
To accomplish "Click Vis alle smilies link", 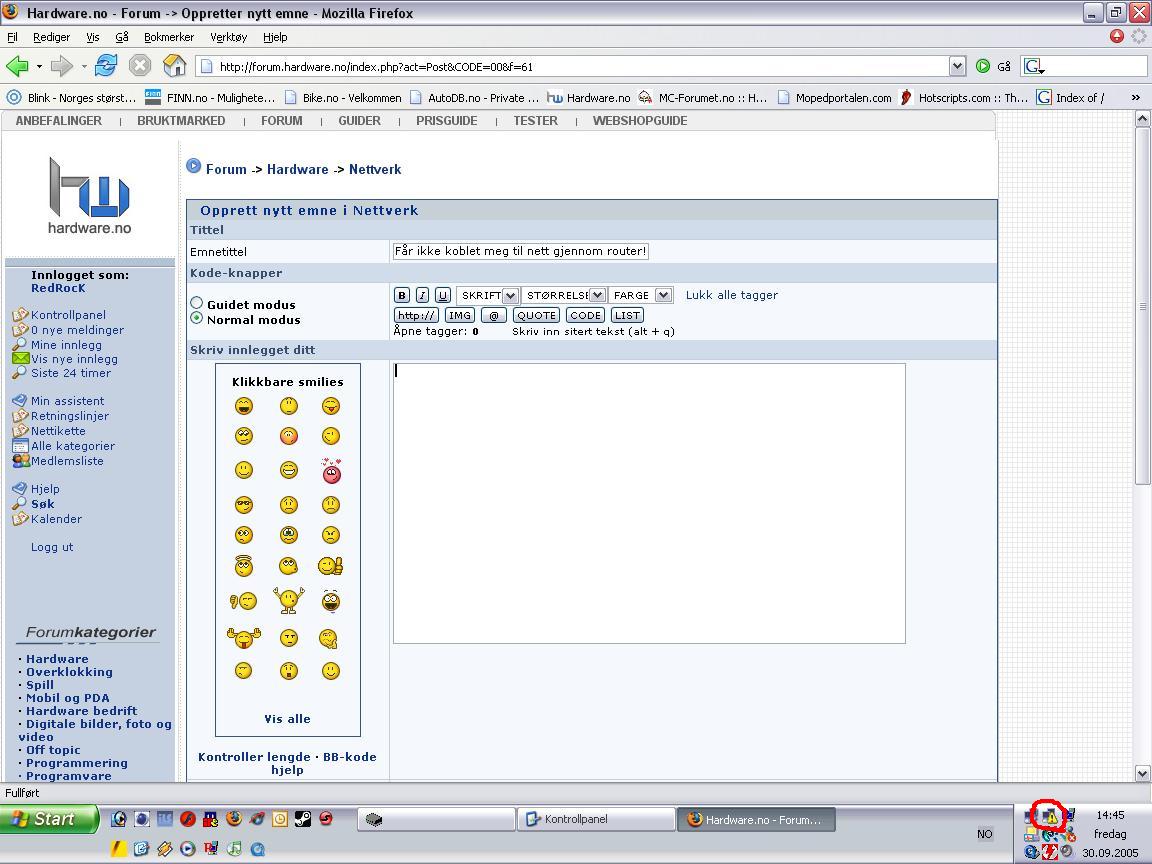I will click(x=287, y=719).
